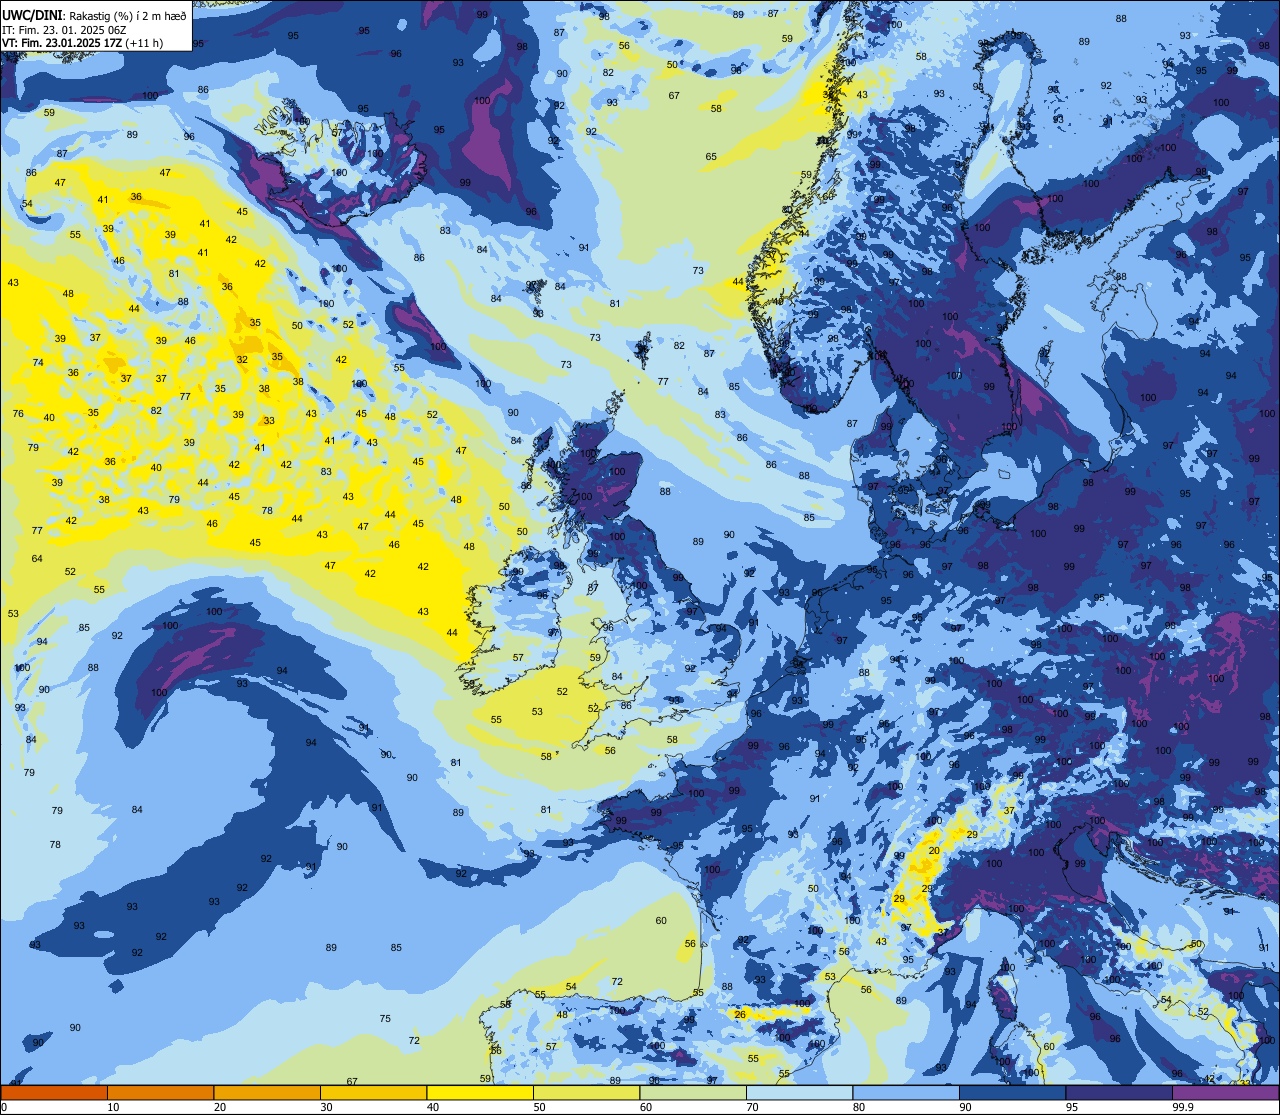The height and width of the screenshot is (1115, 1280).
Task: Click the 70 label on the color scale
Action: [x=752, y=1107]
